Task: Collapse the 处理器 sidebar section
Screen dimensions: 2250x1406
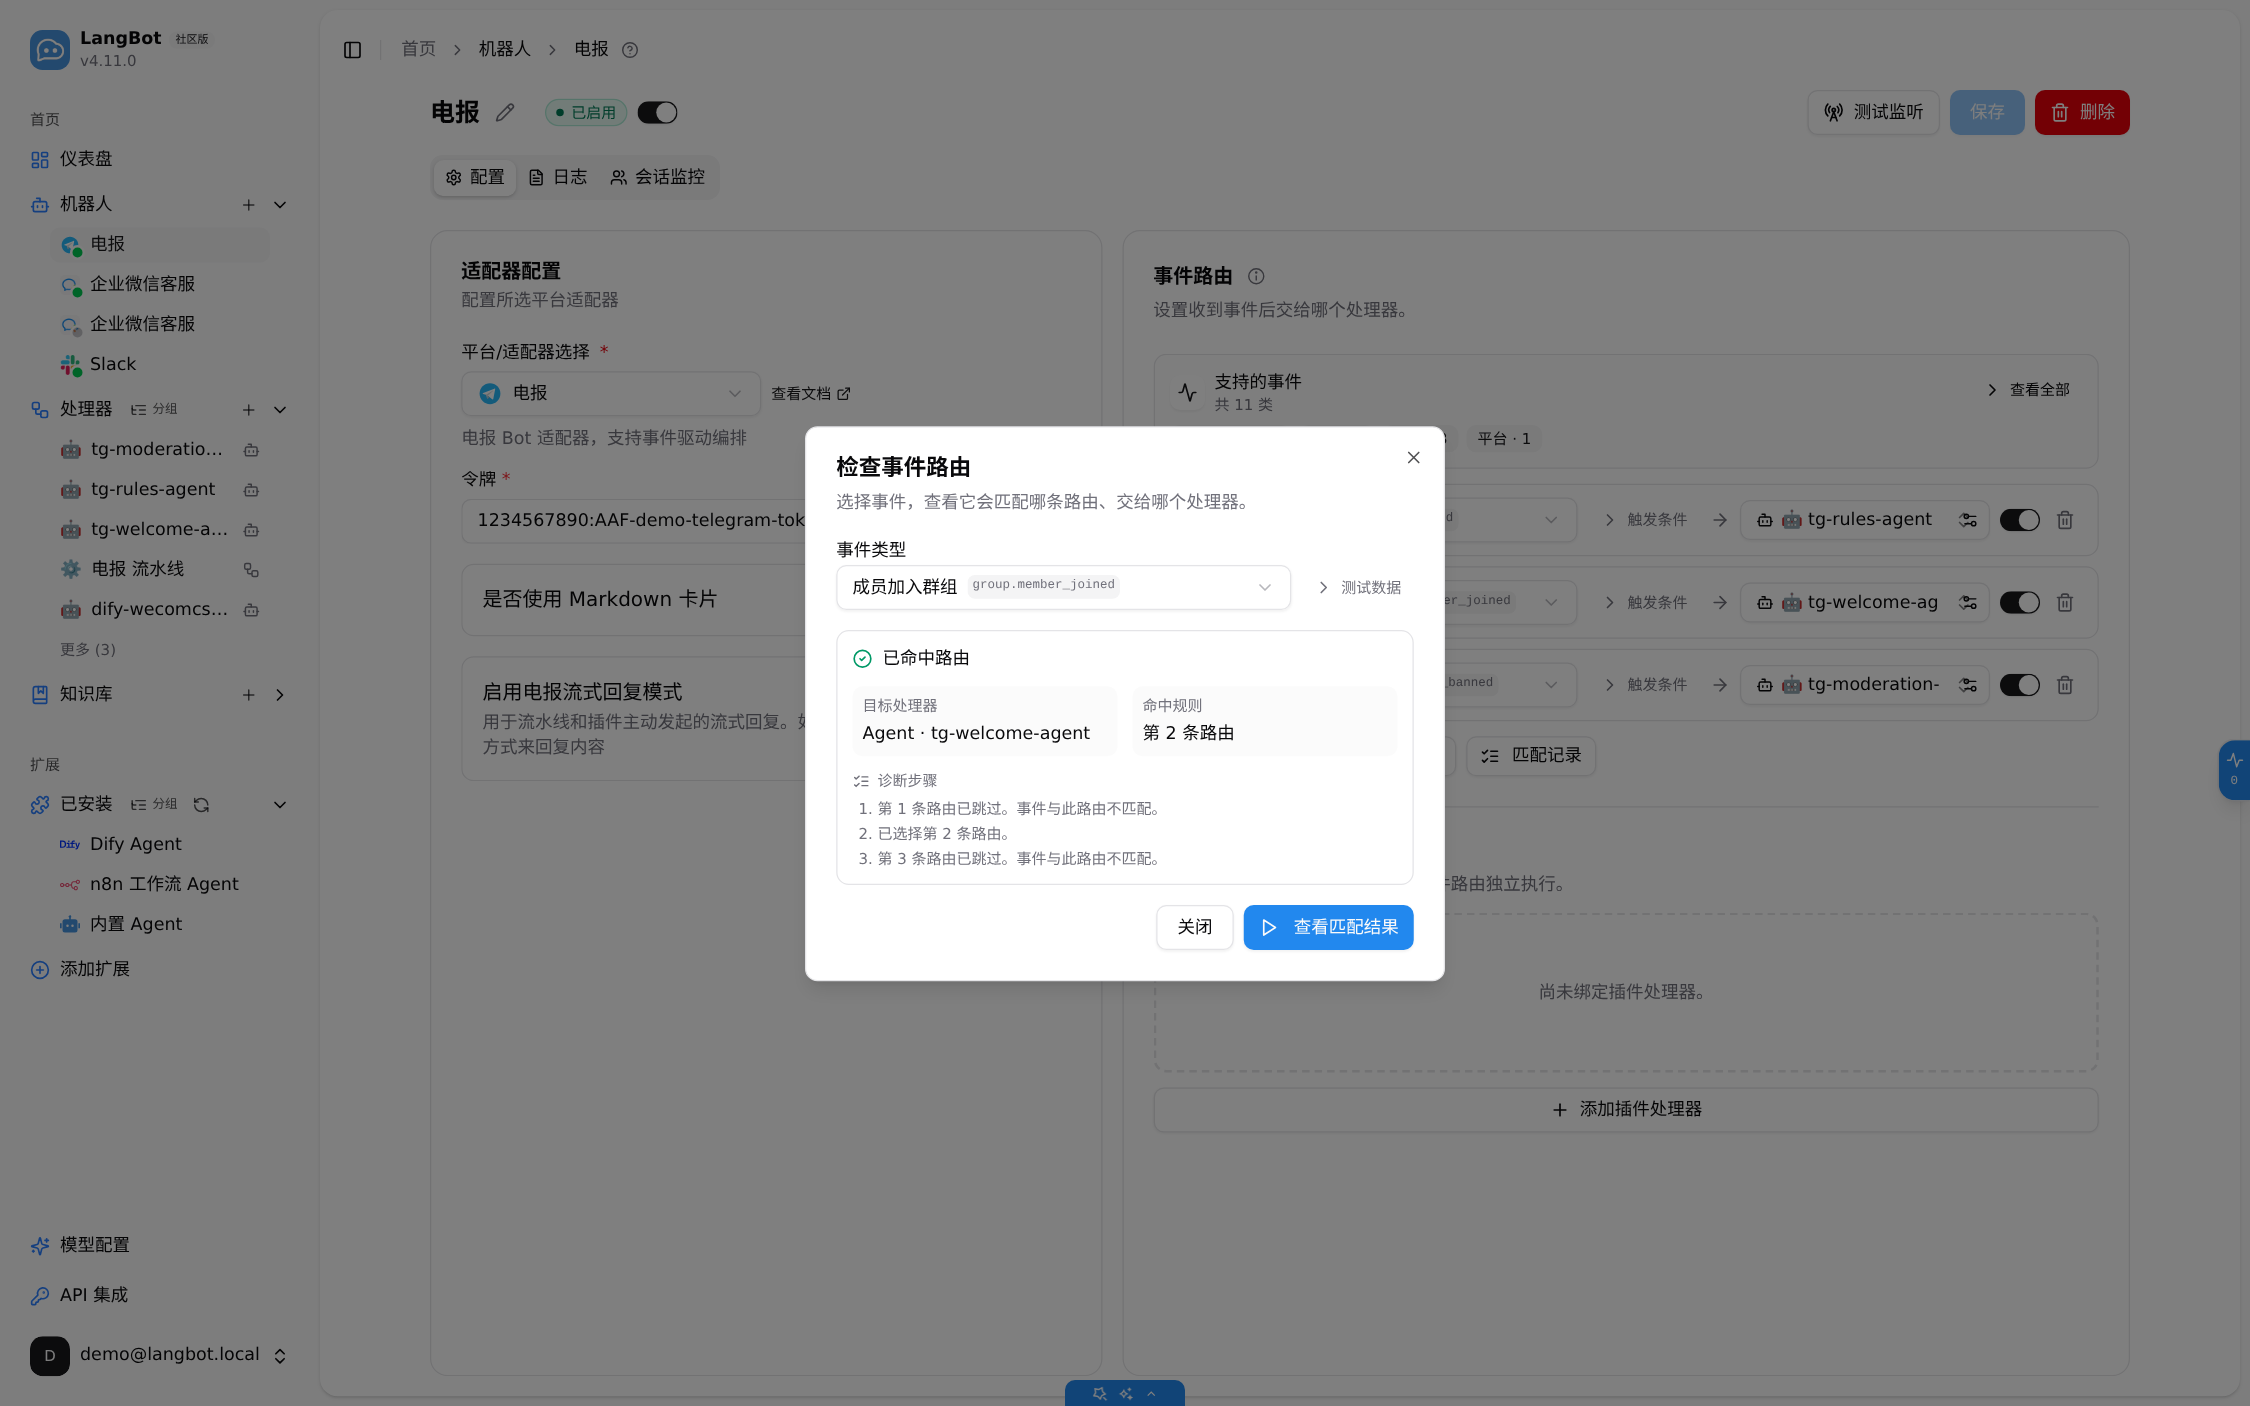Action: [x=280, y=410]
